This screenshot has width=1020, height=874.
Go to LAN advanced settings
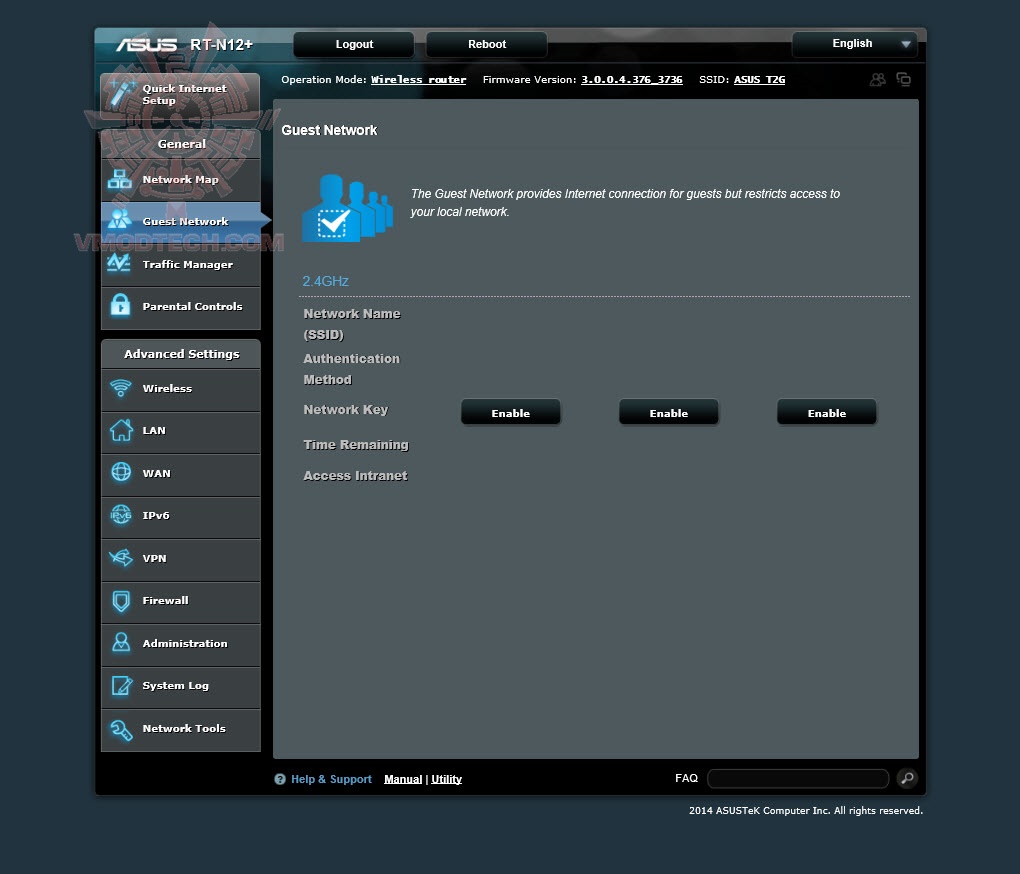(x=181, y=430)
